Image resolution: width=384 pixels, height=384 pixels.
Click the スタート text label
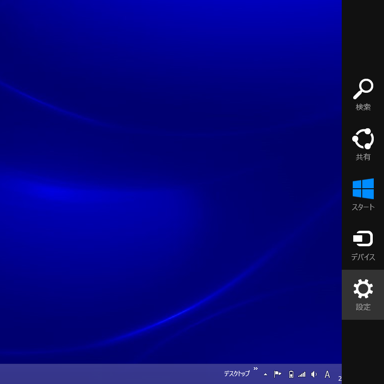click(x=363, y=207)
